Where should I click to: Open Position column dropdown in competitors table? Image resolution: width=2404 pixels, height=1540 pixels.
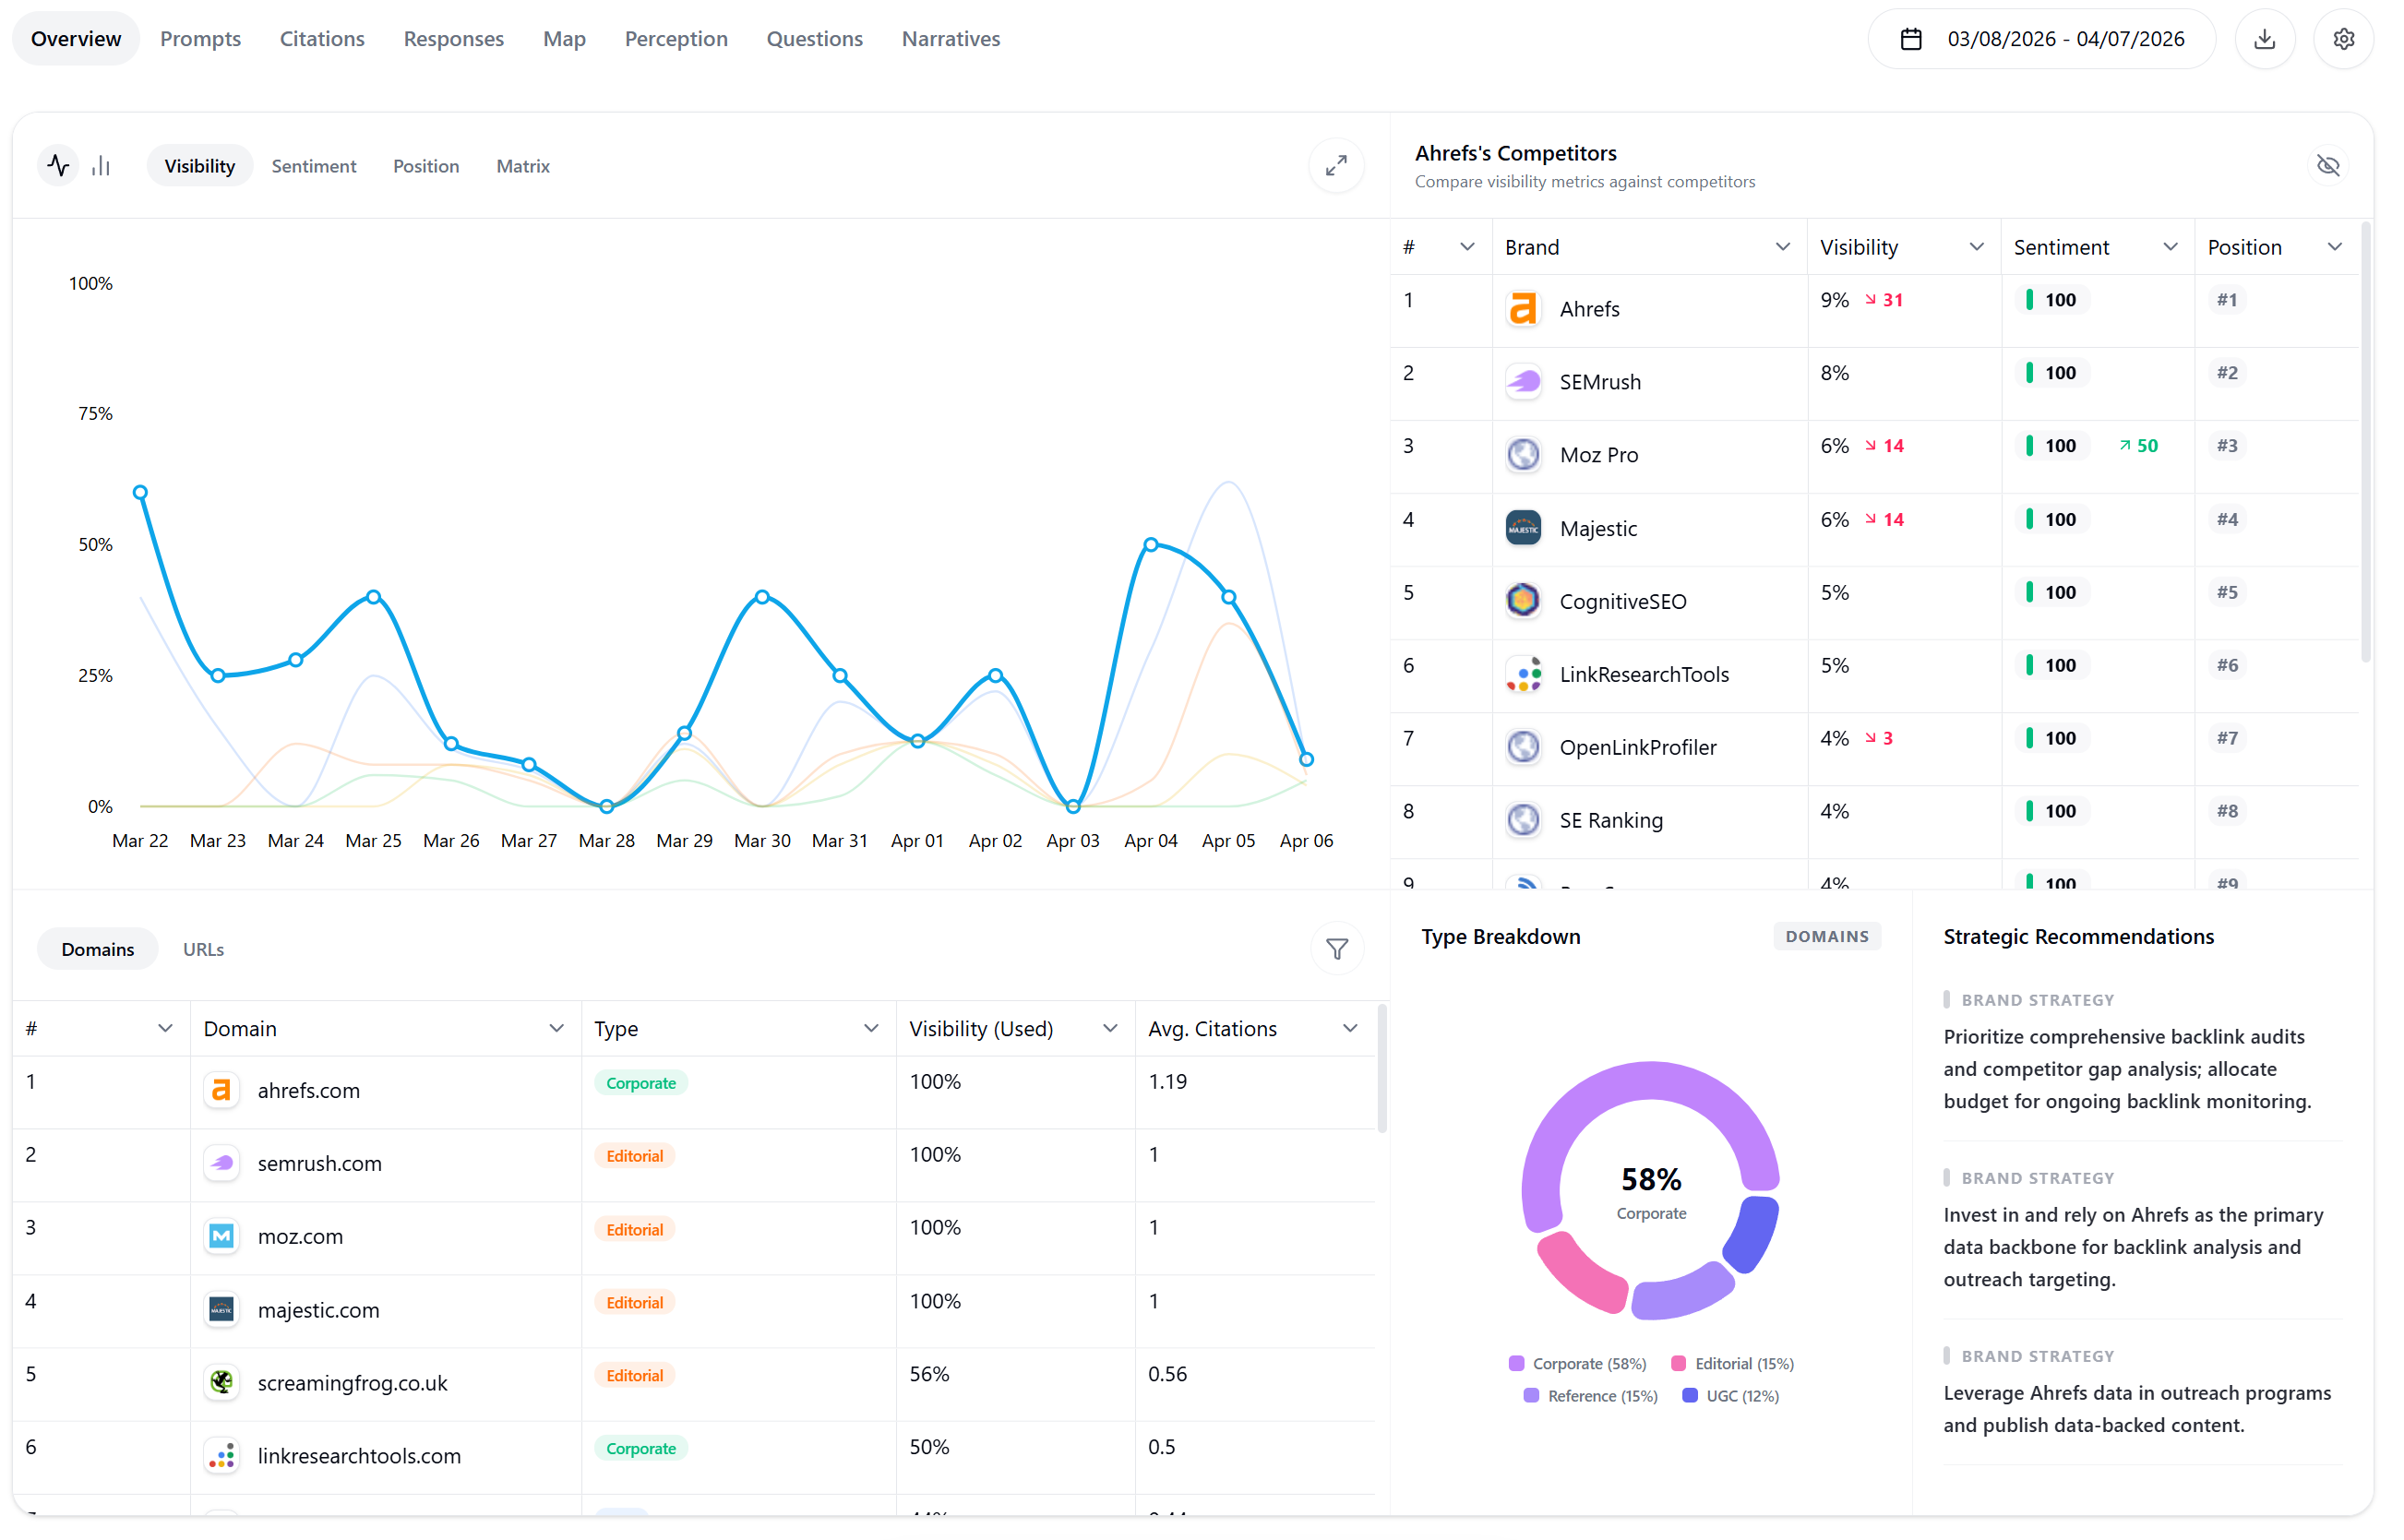[x=2334, y=247]
